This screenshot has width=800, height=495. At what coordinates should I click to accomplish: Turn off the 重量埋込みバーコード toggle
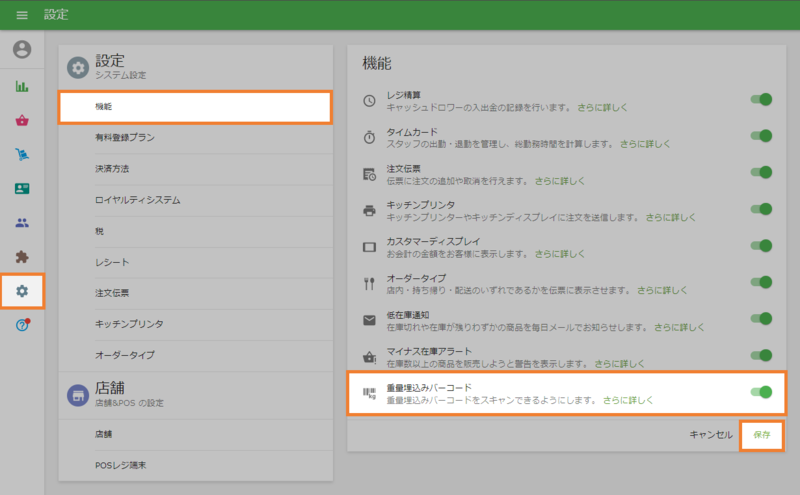(762, 392)
